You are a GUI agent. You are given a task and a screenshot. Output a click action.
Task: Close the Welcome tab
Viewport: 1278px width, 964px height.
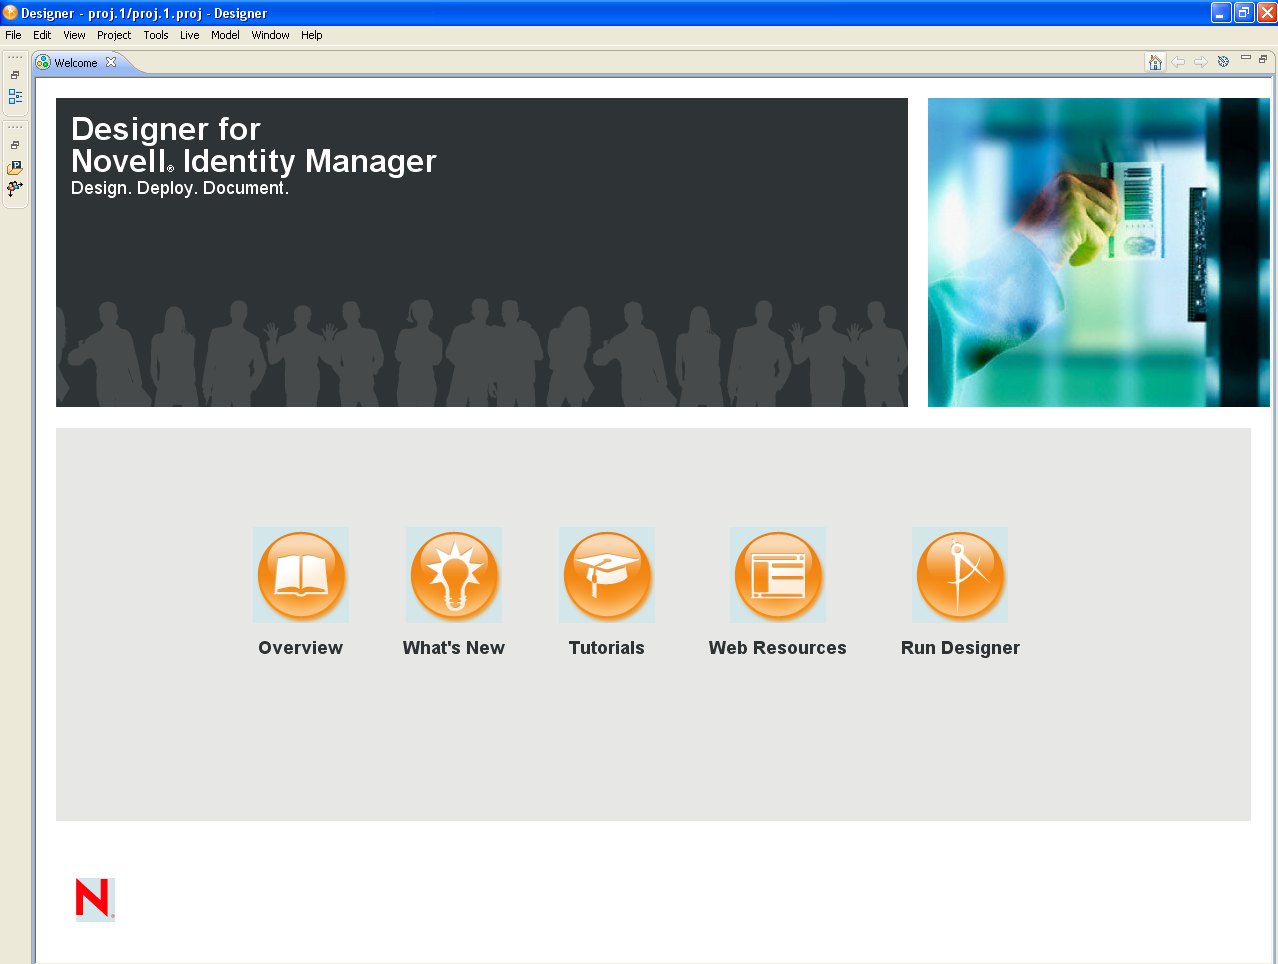111,62
